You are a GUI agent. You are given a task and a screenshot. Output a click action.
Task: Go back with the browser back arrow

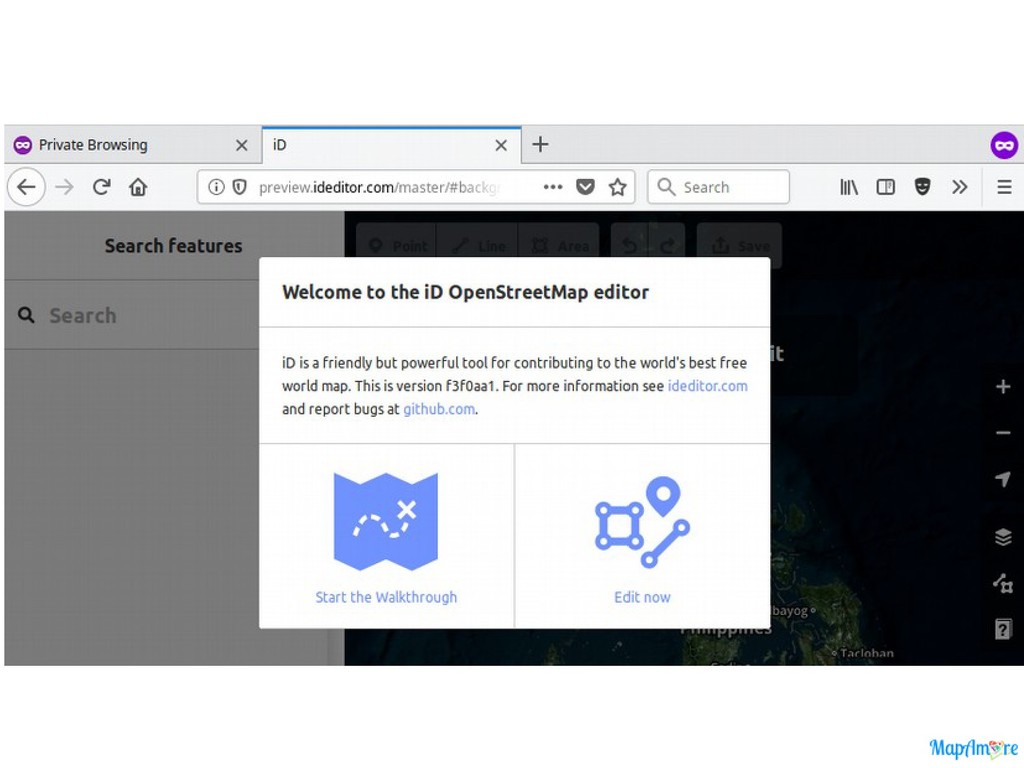[x=26, y=187]
